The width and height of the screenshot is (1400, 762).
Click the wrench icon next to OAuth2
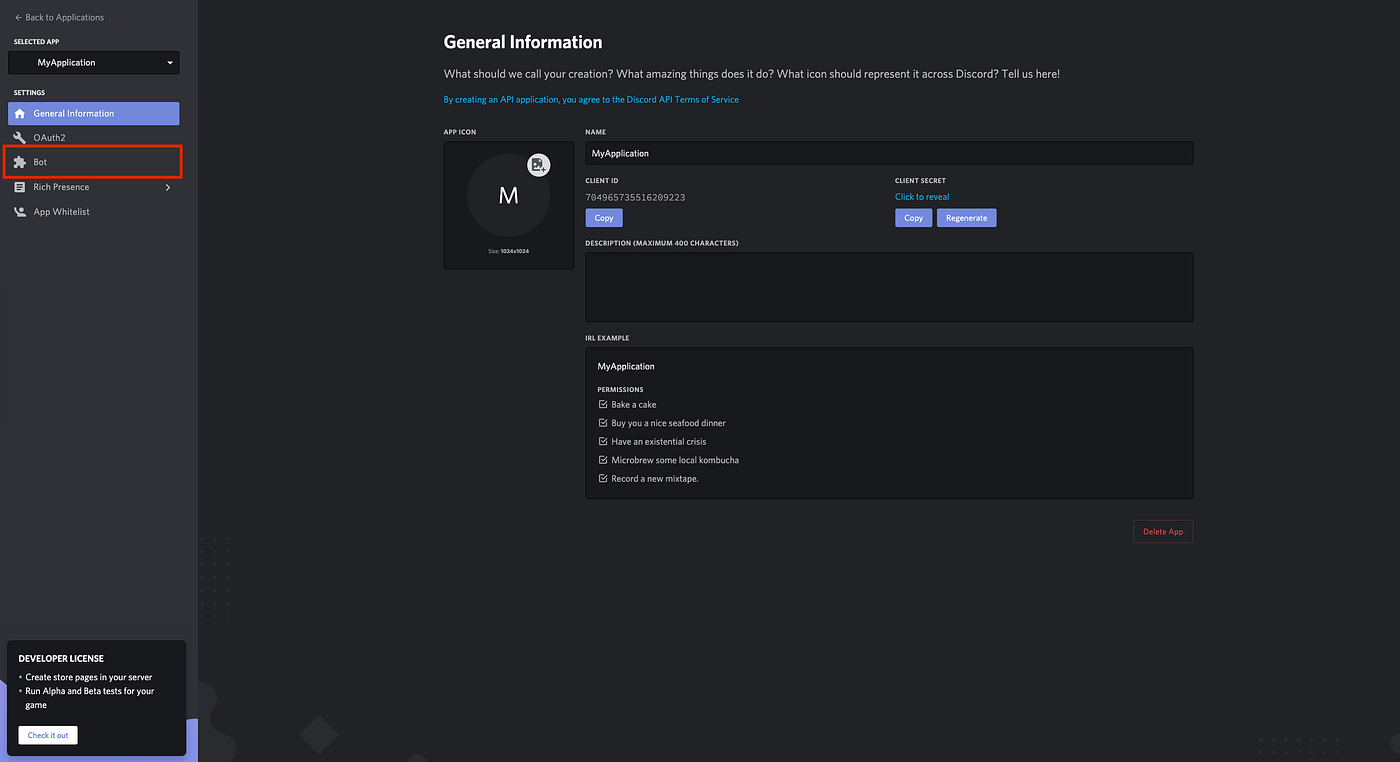(20, 138)
